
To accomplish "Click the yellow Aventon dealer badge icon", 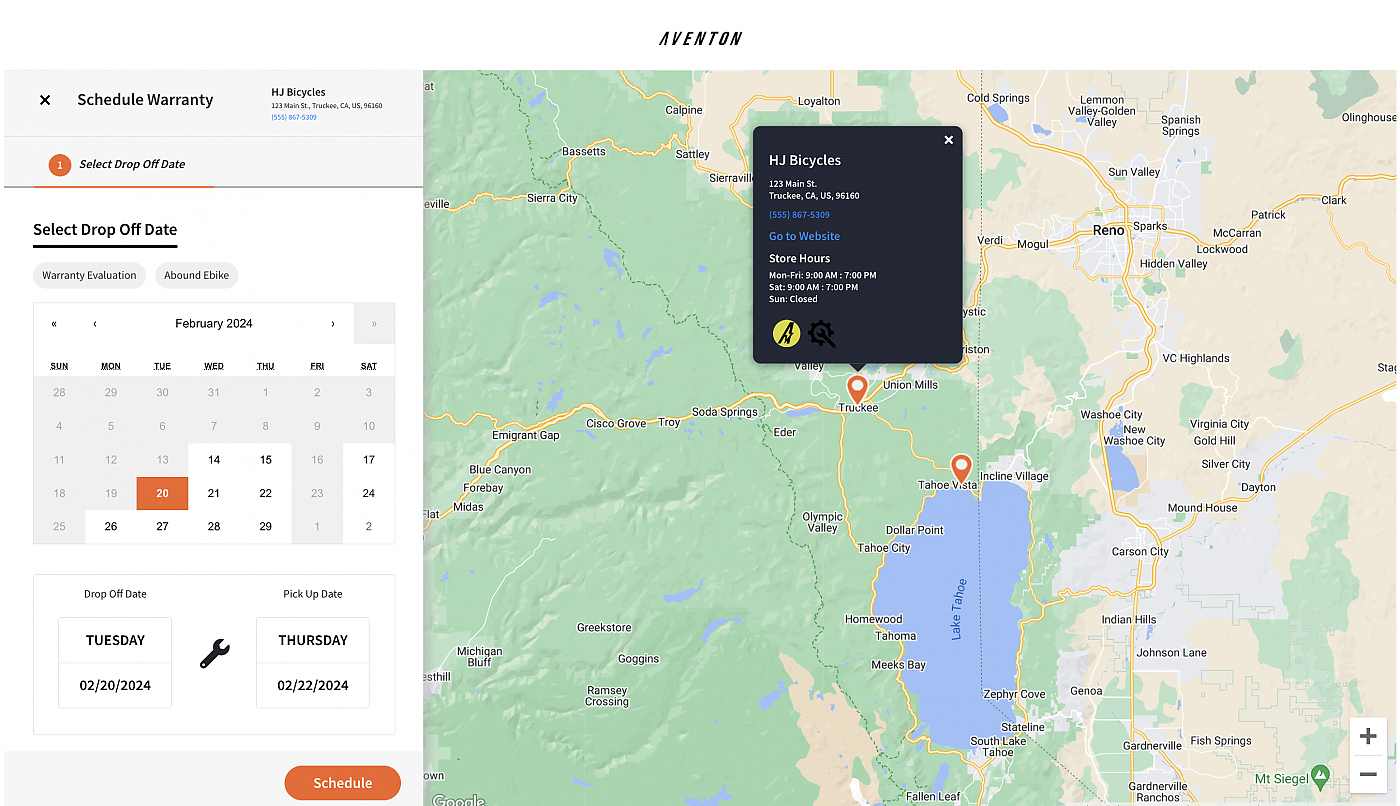I will (786, 333).
